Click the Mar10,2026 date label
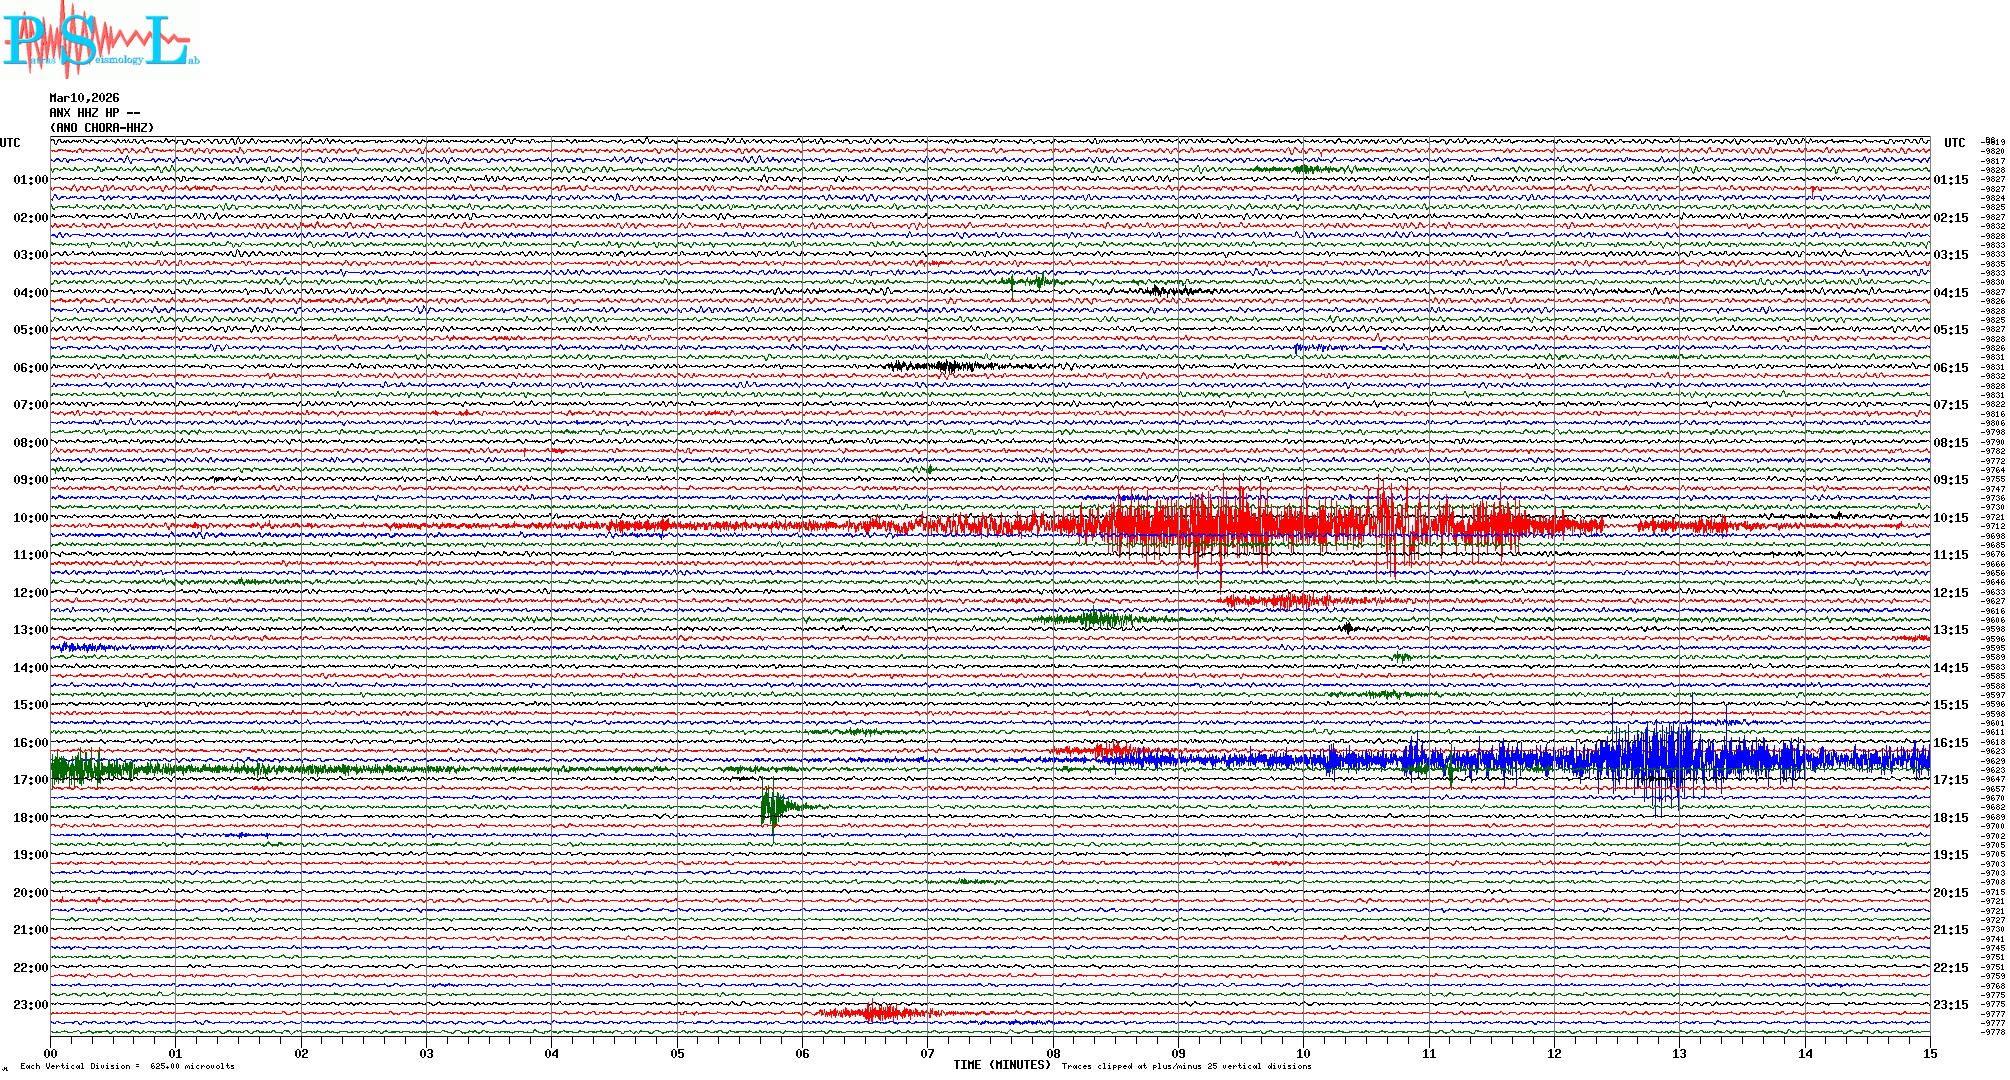 click(x=84, y=98)
